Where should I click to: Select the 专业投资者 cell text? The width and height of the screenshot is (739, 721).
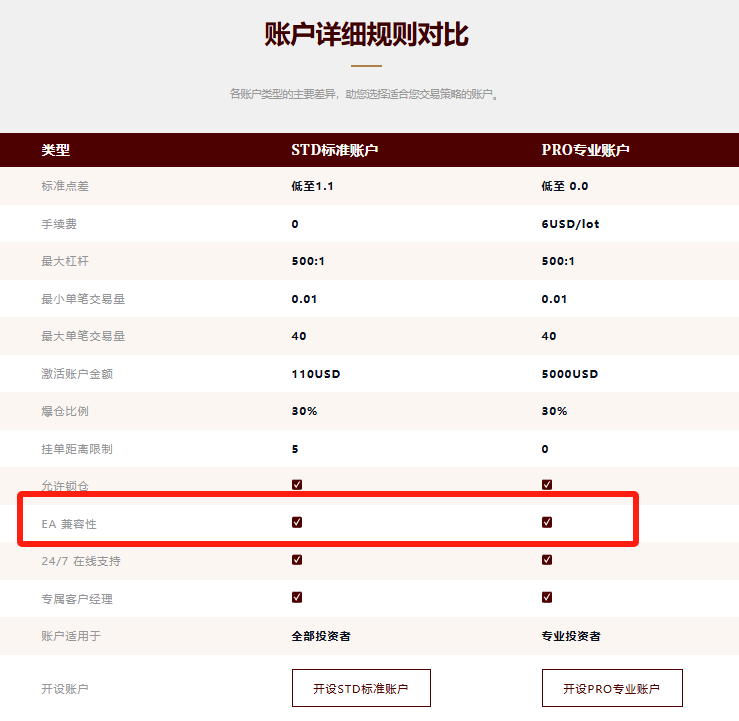click(571, 636)
